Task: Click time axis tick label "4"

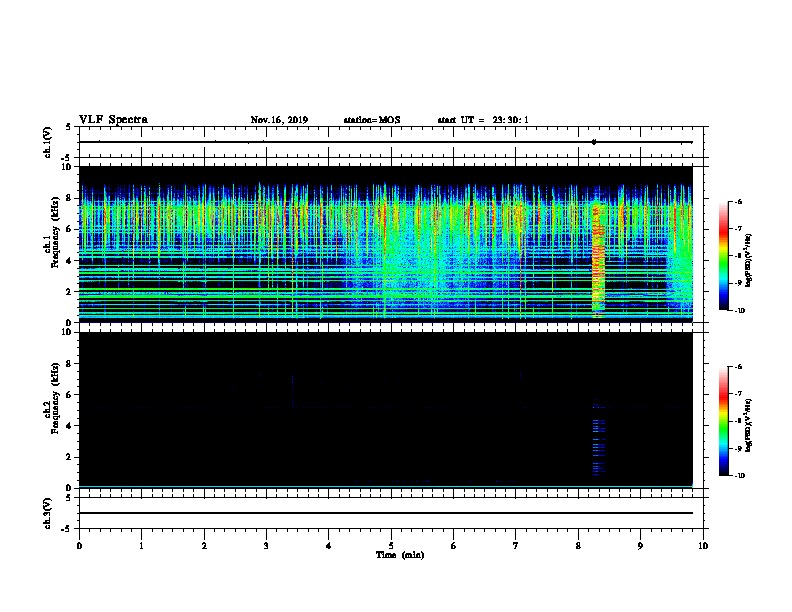Action: click(x=329, y=545)
